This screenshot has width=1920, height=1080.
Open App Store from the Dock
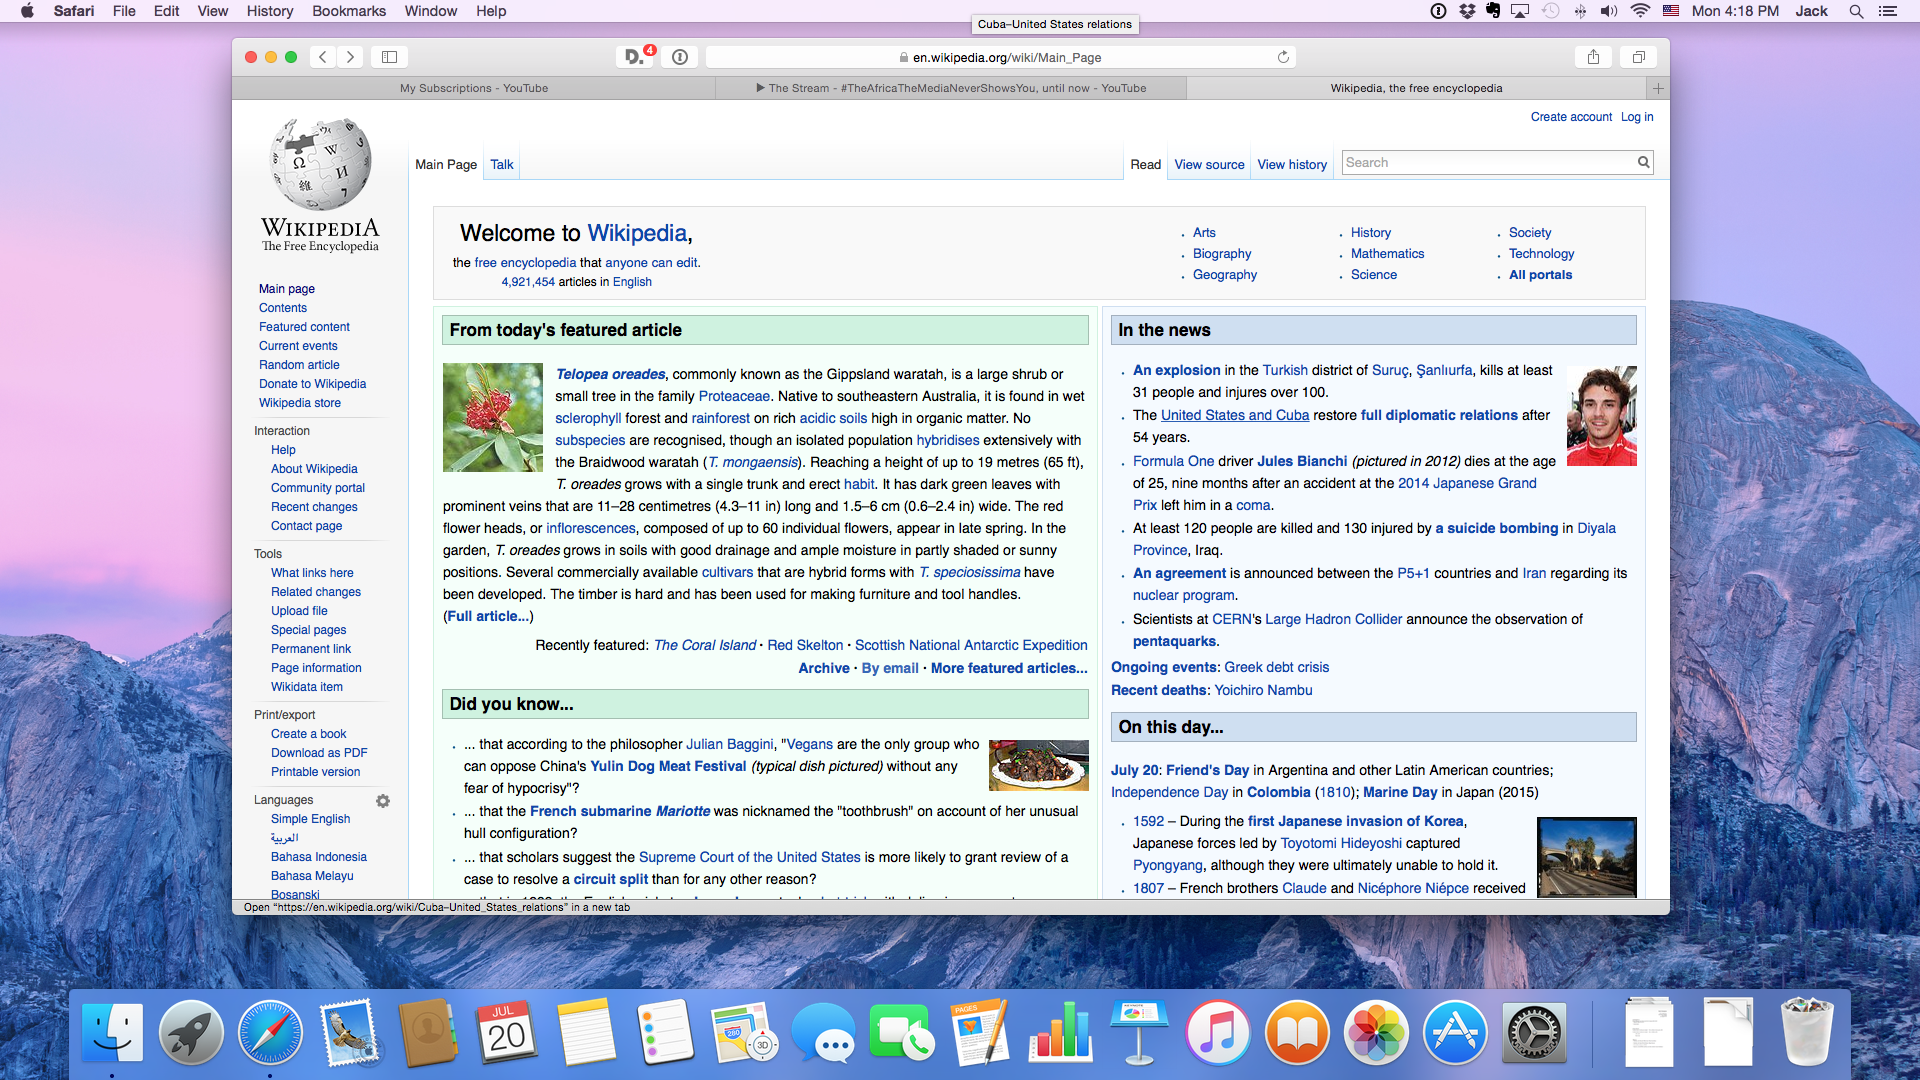pos(1455,1032)
